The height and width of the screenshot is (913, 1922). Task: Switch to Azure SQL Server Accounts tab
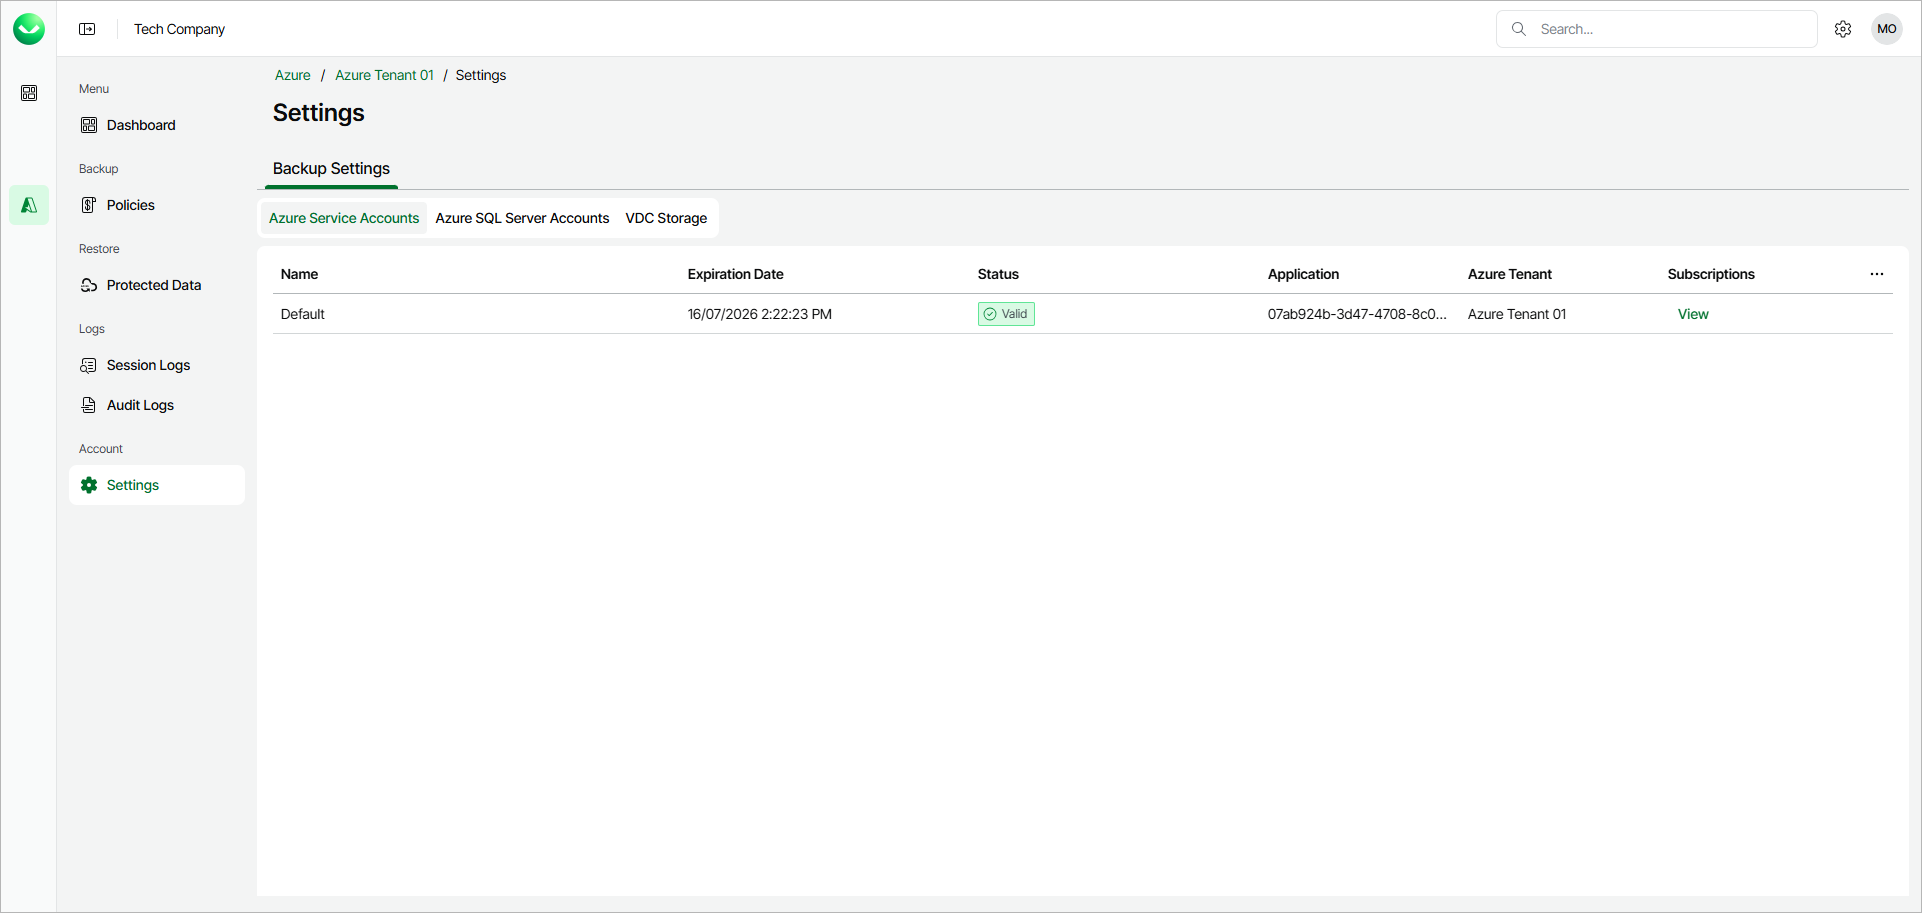point(522,218)
